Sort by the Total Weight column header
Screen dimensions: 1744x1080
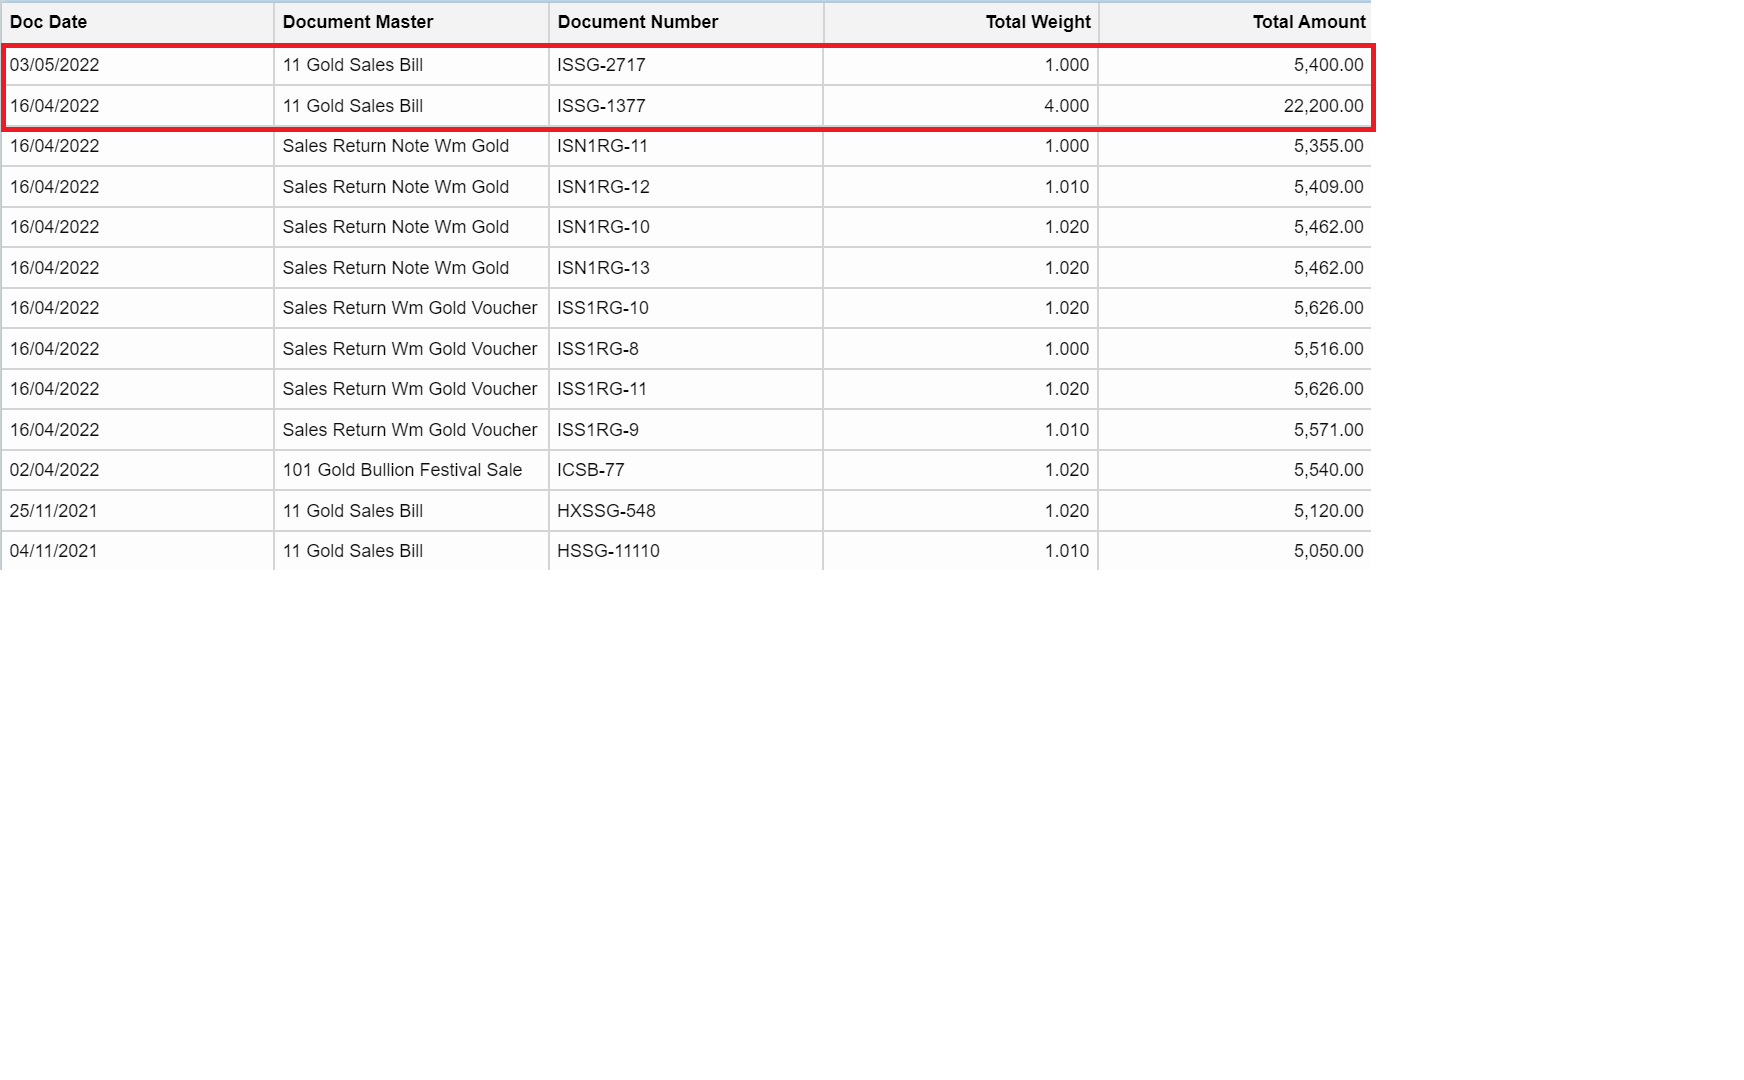click(x=961, y=22)
